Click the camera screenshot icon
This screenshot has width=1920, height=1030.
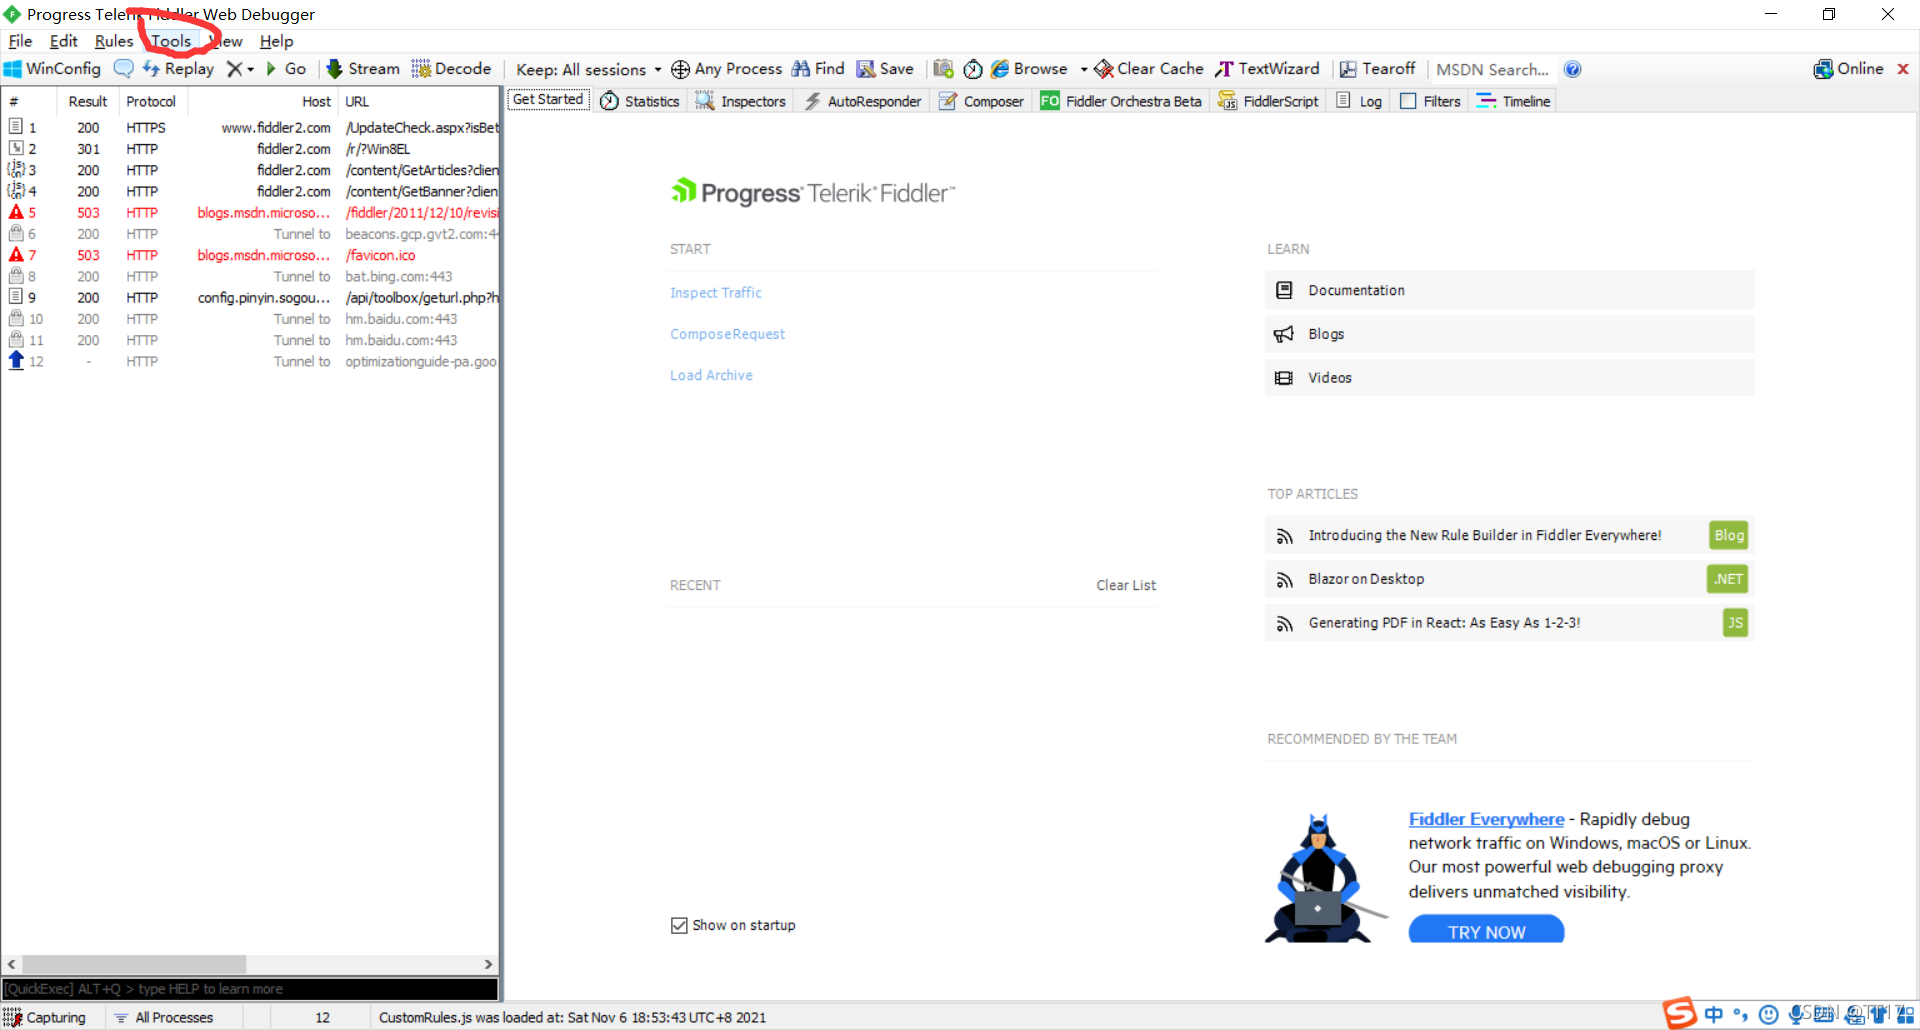[x=943, y=69]
